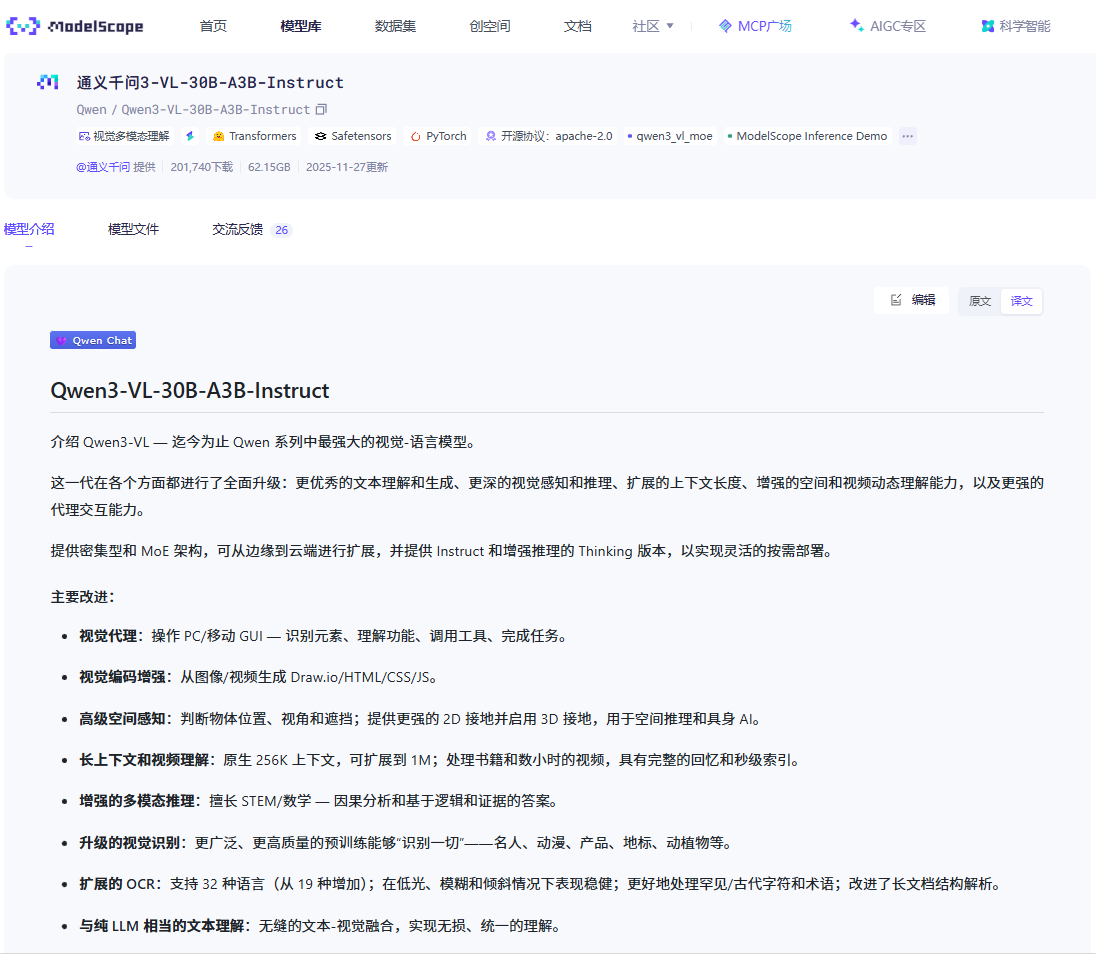Click the Qwen3-VL-30B-A3B-Instruct heading
1096x954 pixels.
[x=189, y=390]
